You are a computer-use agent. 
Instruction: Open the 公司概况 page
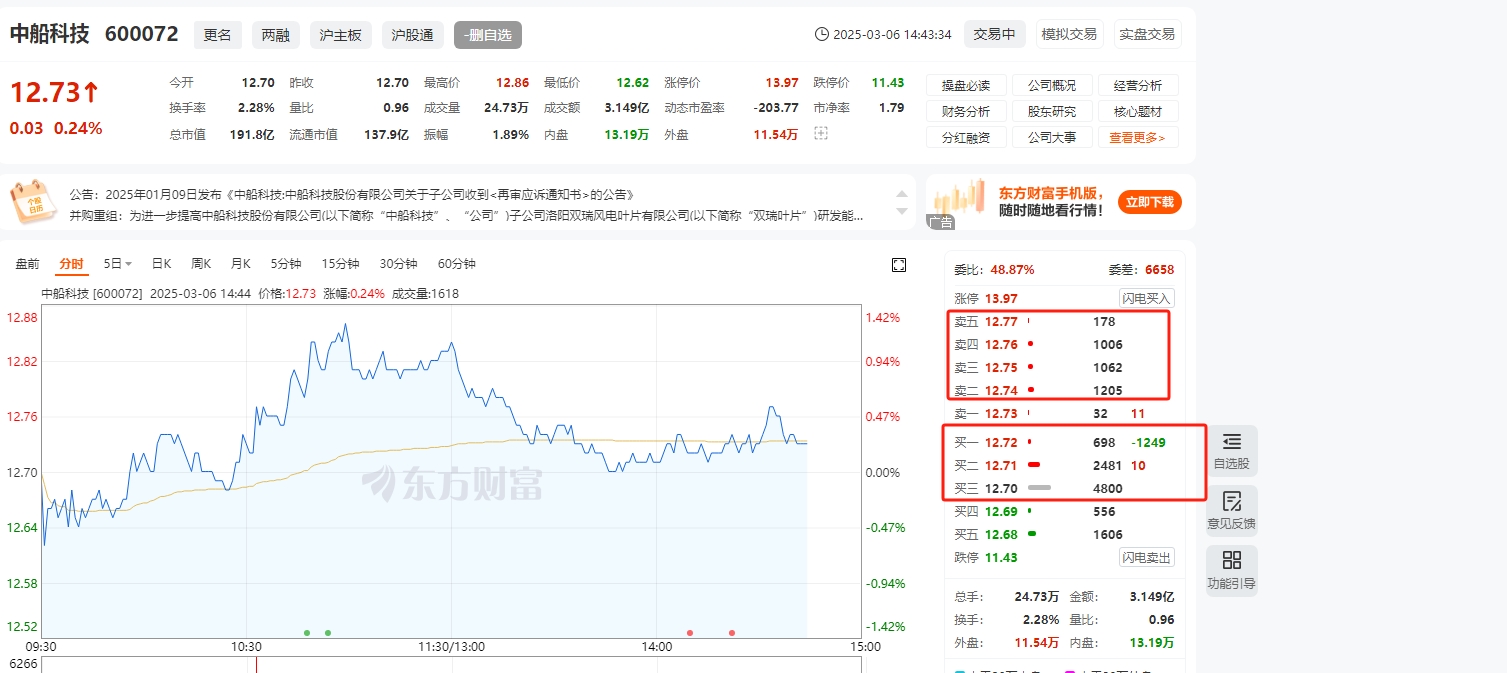(1052, 85)
